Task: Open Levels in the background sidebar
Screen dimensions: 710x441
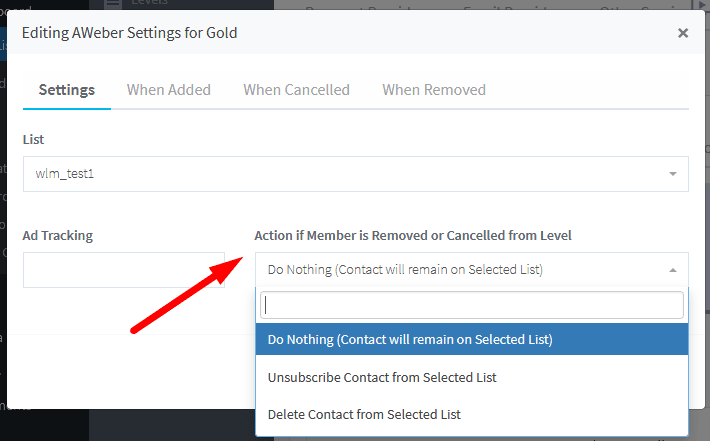Action: (150, 4)
